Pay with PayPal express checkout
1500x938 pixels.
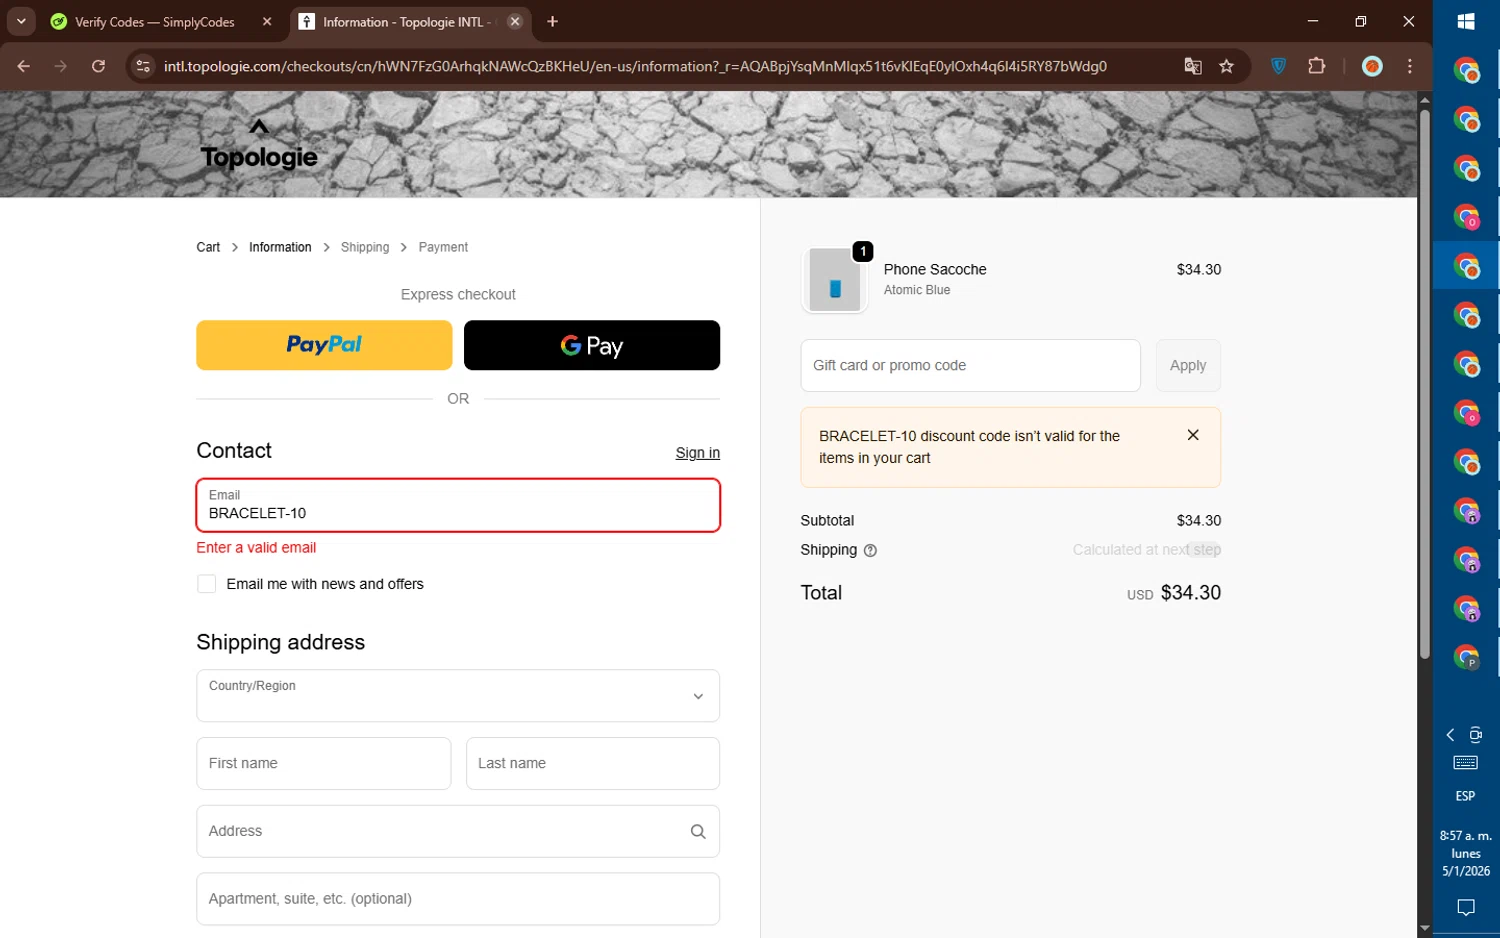pyautogui.click(x=324, y=345)
